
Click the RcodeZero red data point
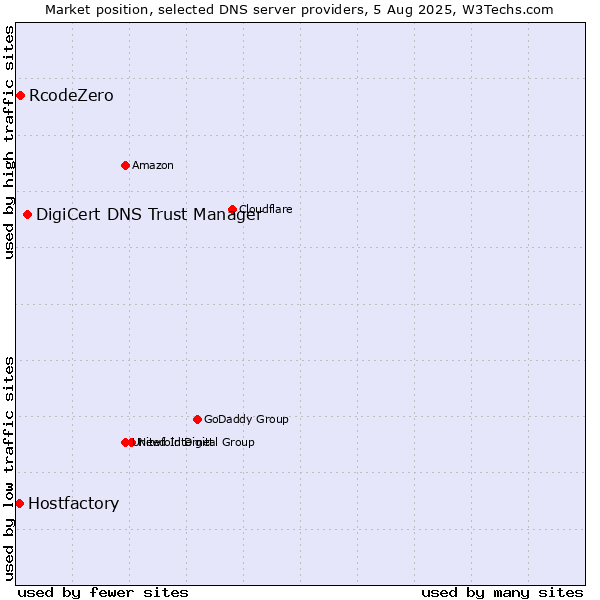tap(21, 95)
